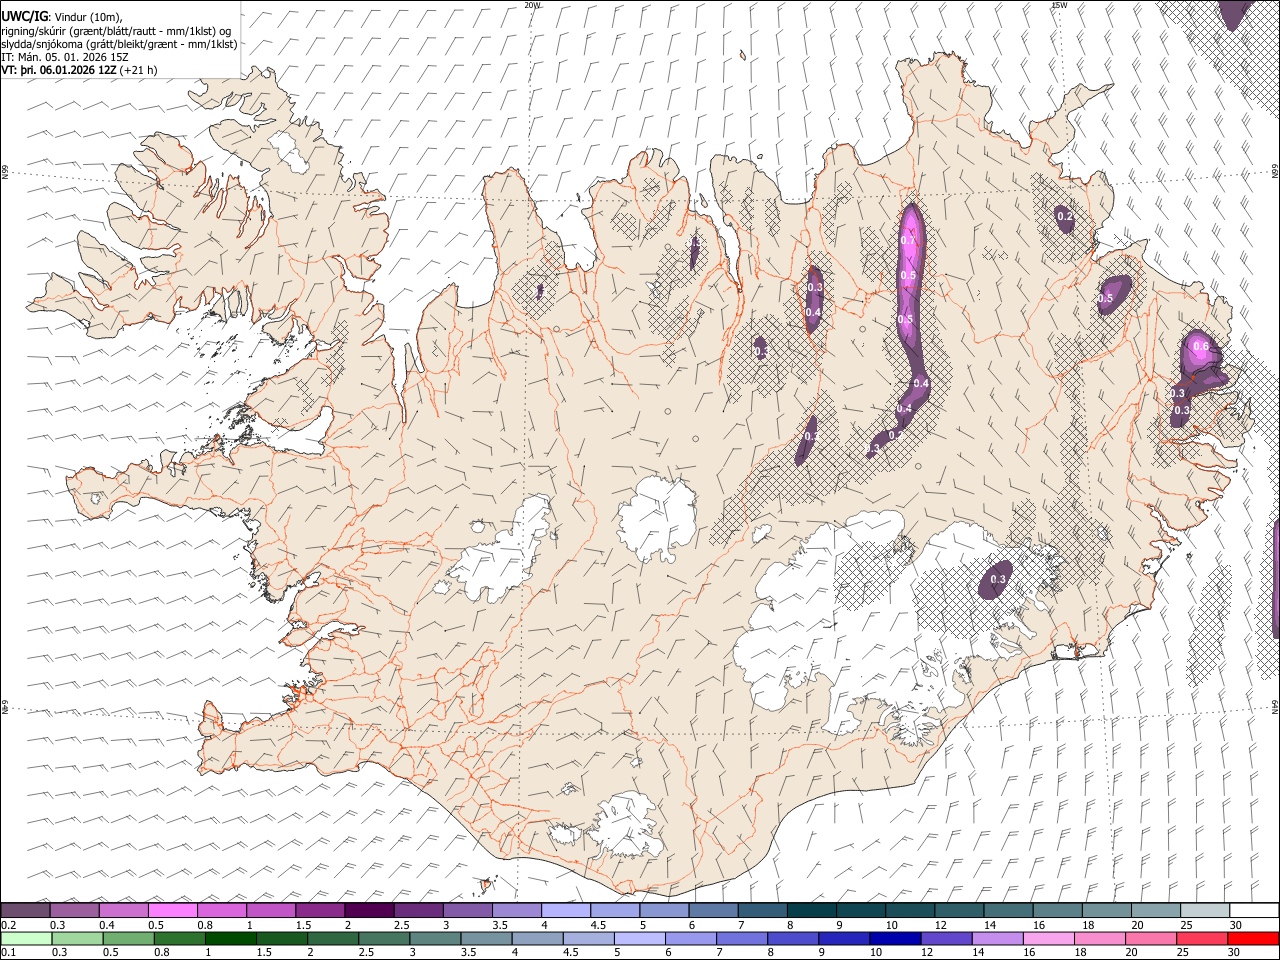This screenshot has width=1280, height=960.
Task: Click the 0.3 label on the southeast glacier
Action: (997, 579)
